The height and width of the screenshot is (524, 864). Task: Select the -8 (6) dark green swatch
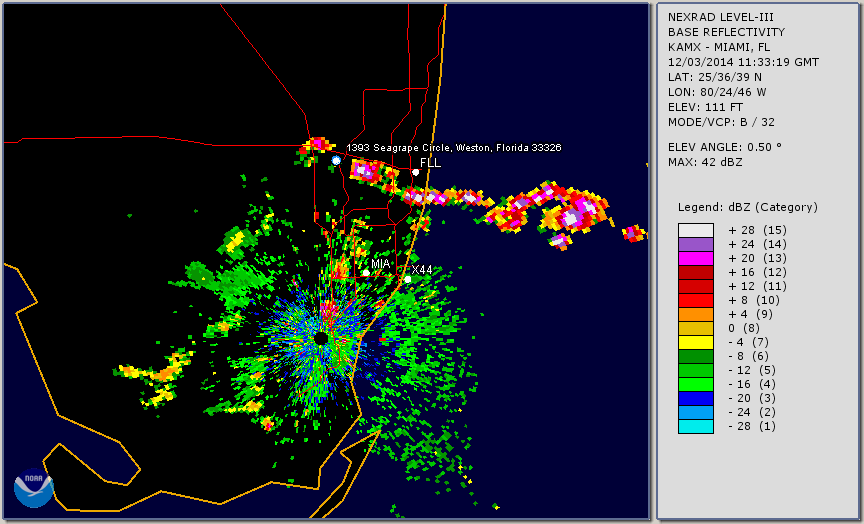(x=696, y=356)
